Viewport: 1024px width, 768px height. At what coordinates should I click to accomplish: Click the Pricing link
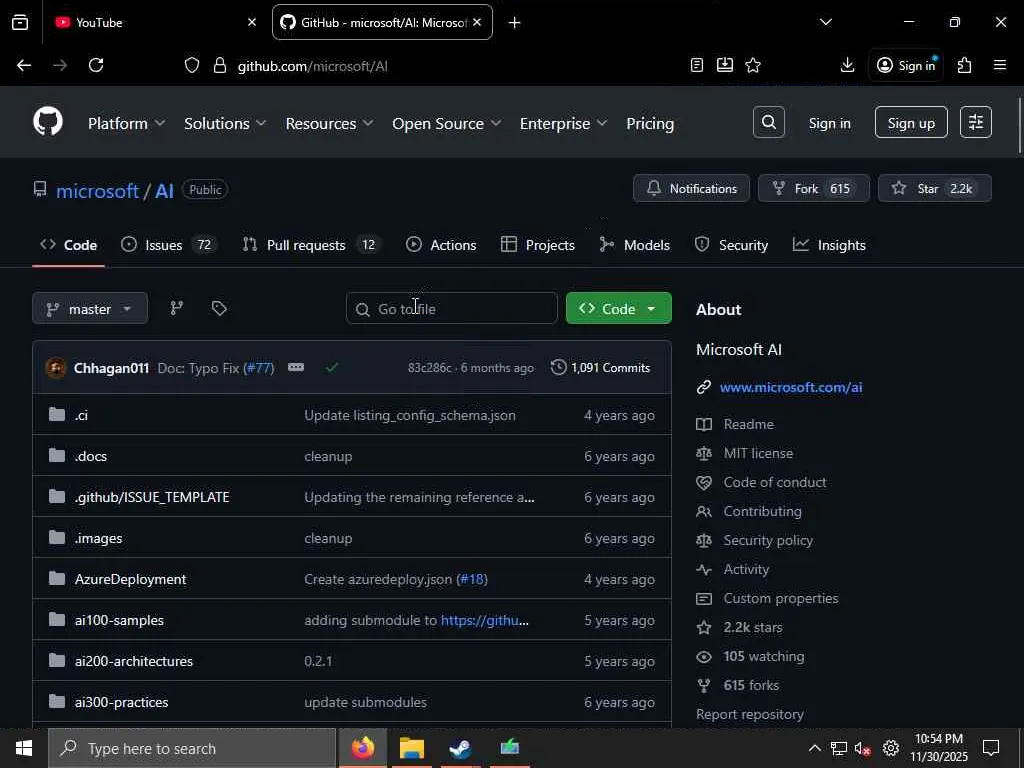click(x=650, y=123)
